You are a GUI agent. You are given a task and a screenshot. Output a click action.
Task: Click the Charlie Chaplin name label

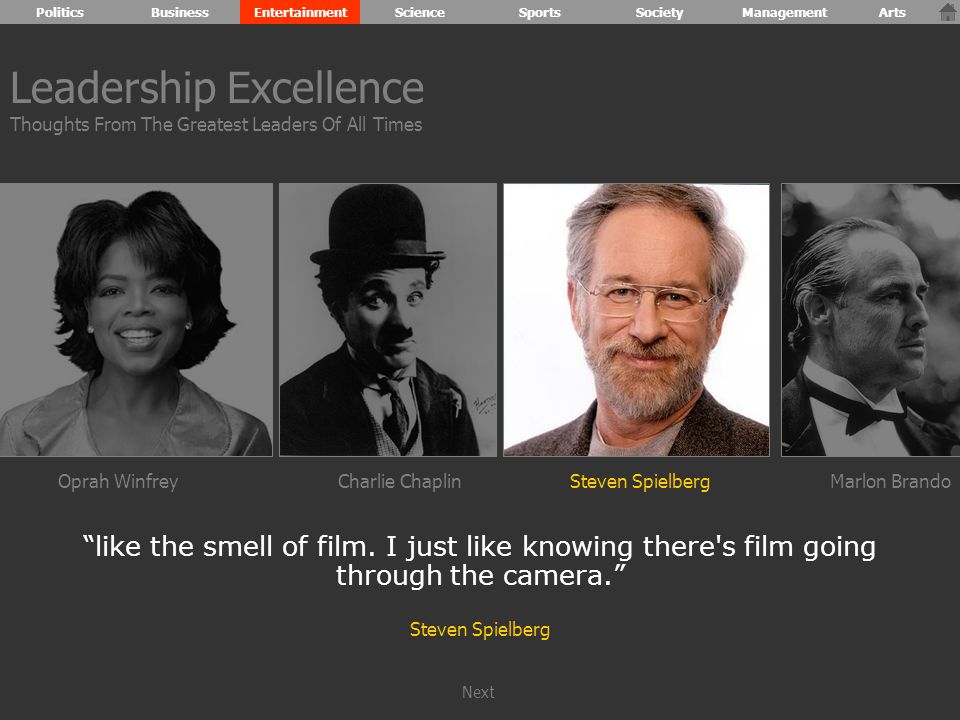pyautogui.click(x=399, y=482)
